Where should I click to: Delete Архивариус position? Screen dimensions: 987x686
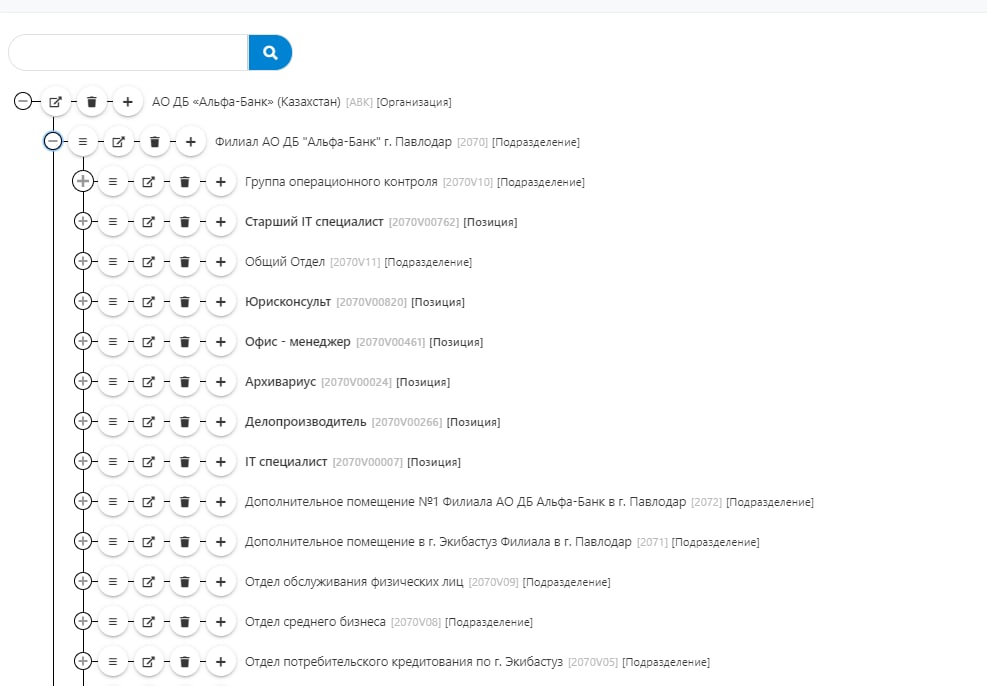pyautogui.click(x=184, y=381)
